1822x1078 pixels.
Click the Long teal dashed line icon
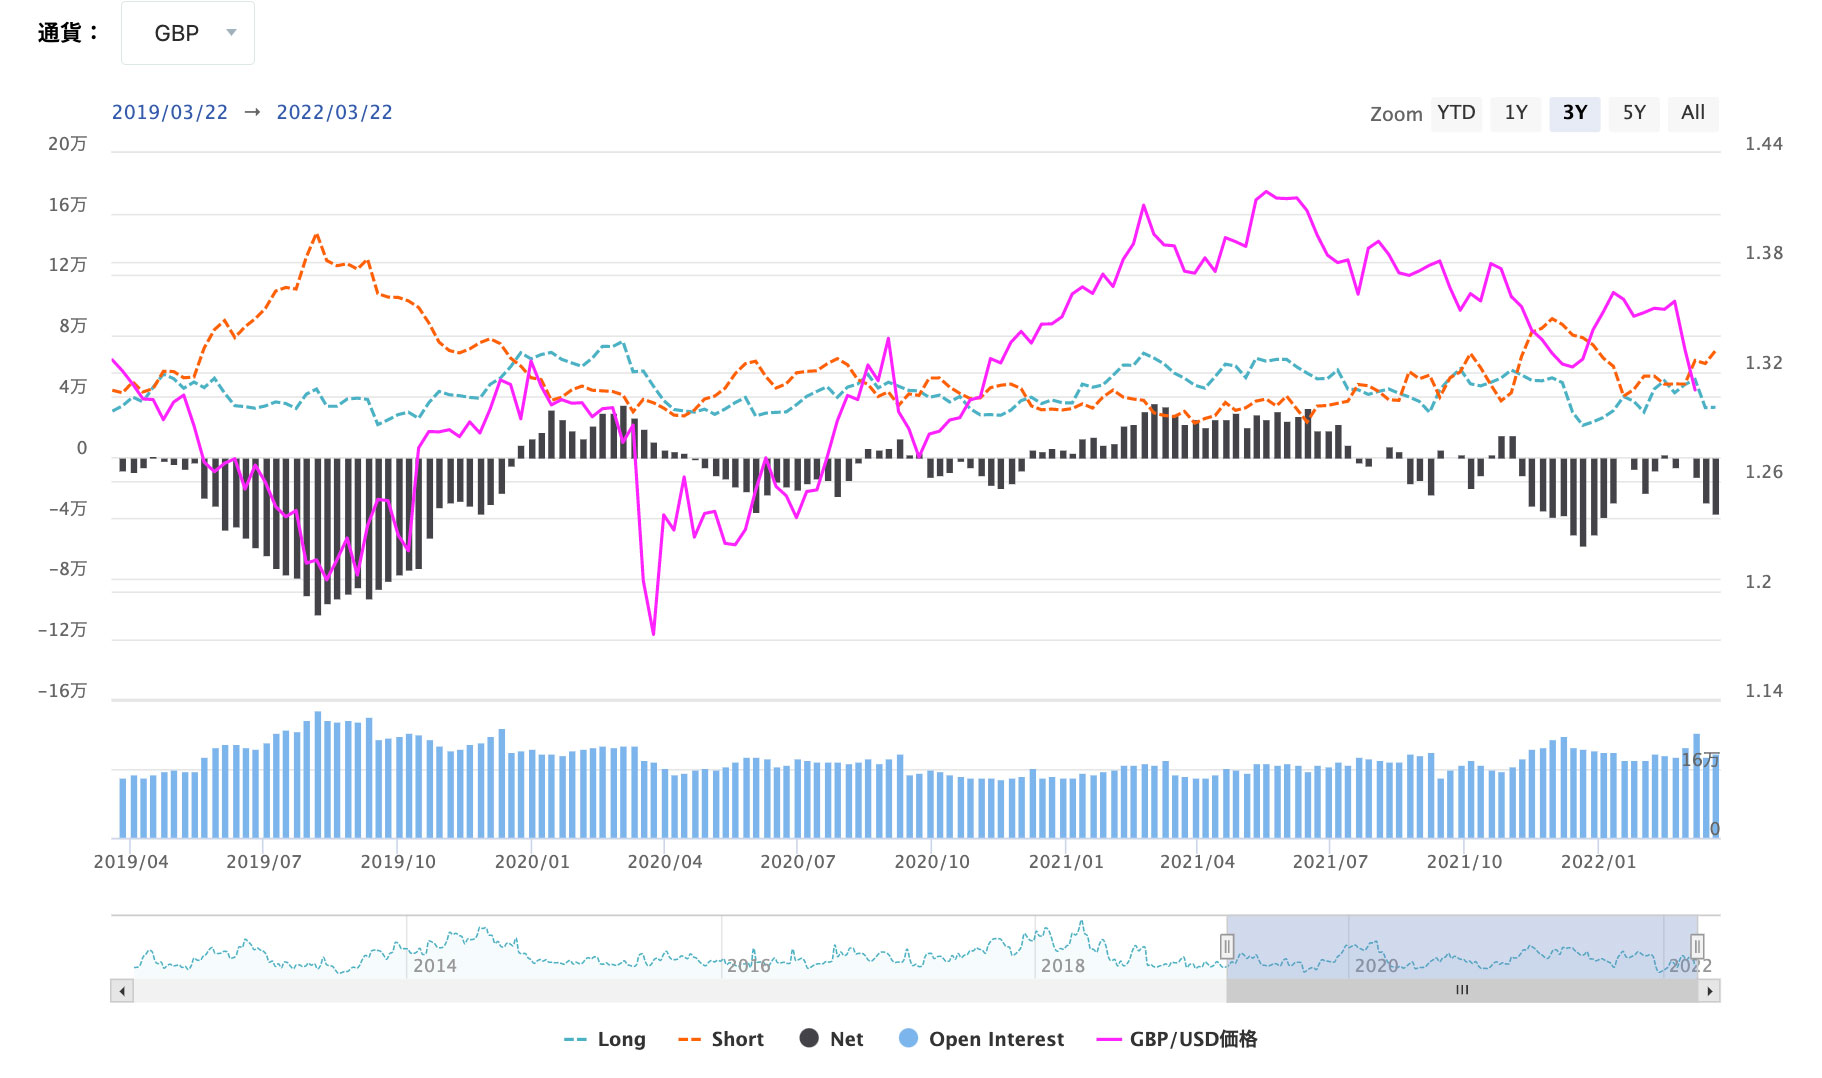coord(575,1040)
